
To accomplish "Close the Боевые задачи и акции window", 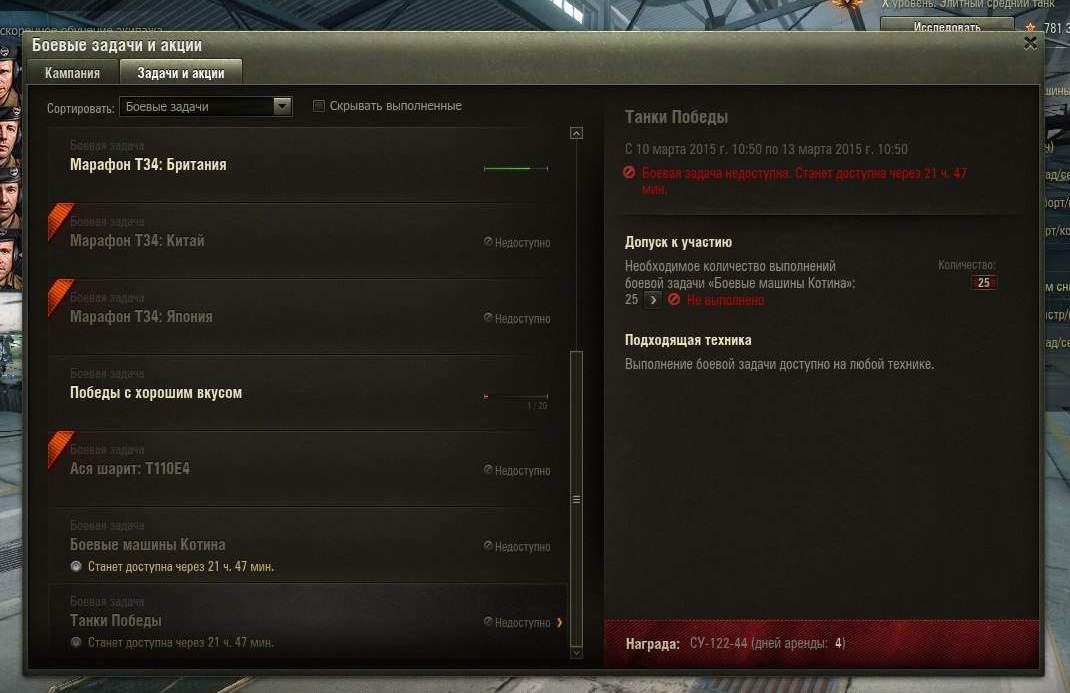I will pyautogui.click(x=1030, y=44).
